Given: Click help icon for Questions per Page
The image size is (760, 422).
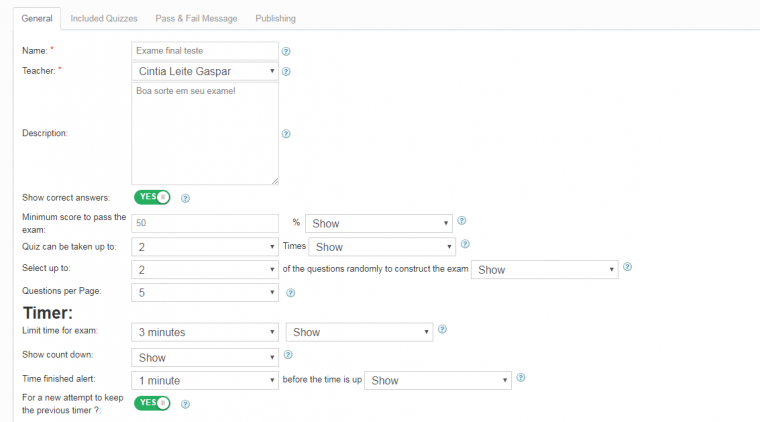Looking at the screenshot, I should pos(290,293).
